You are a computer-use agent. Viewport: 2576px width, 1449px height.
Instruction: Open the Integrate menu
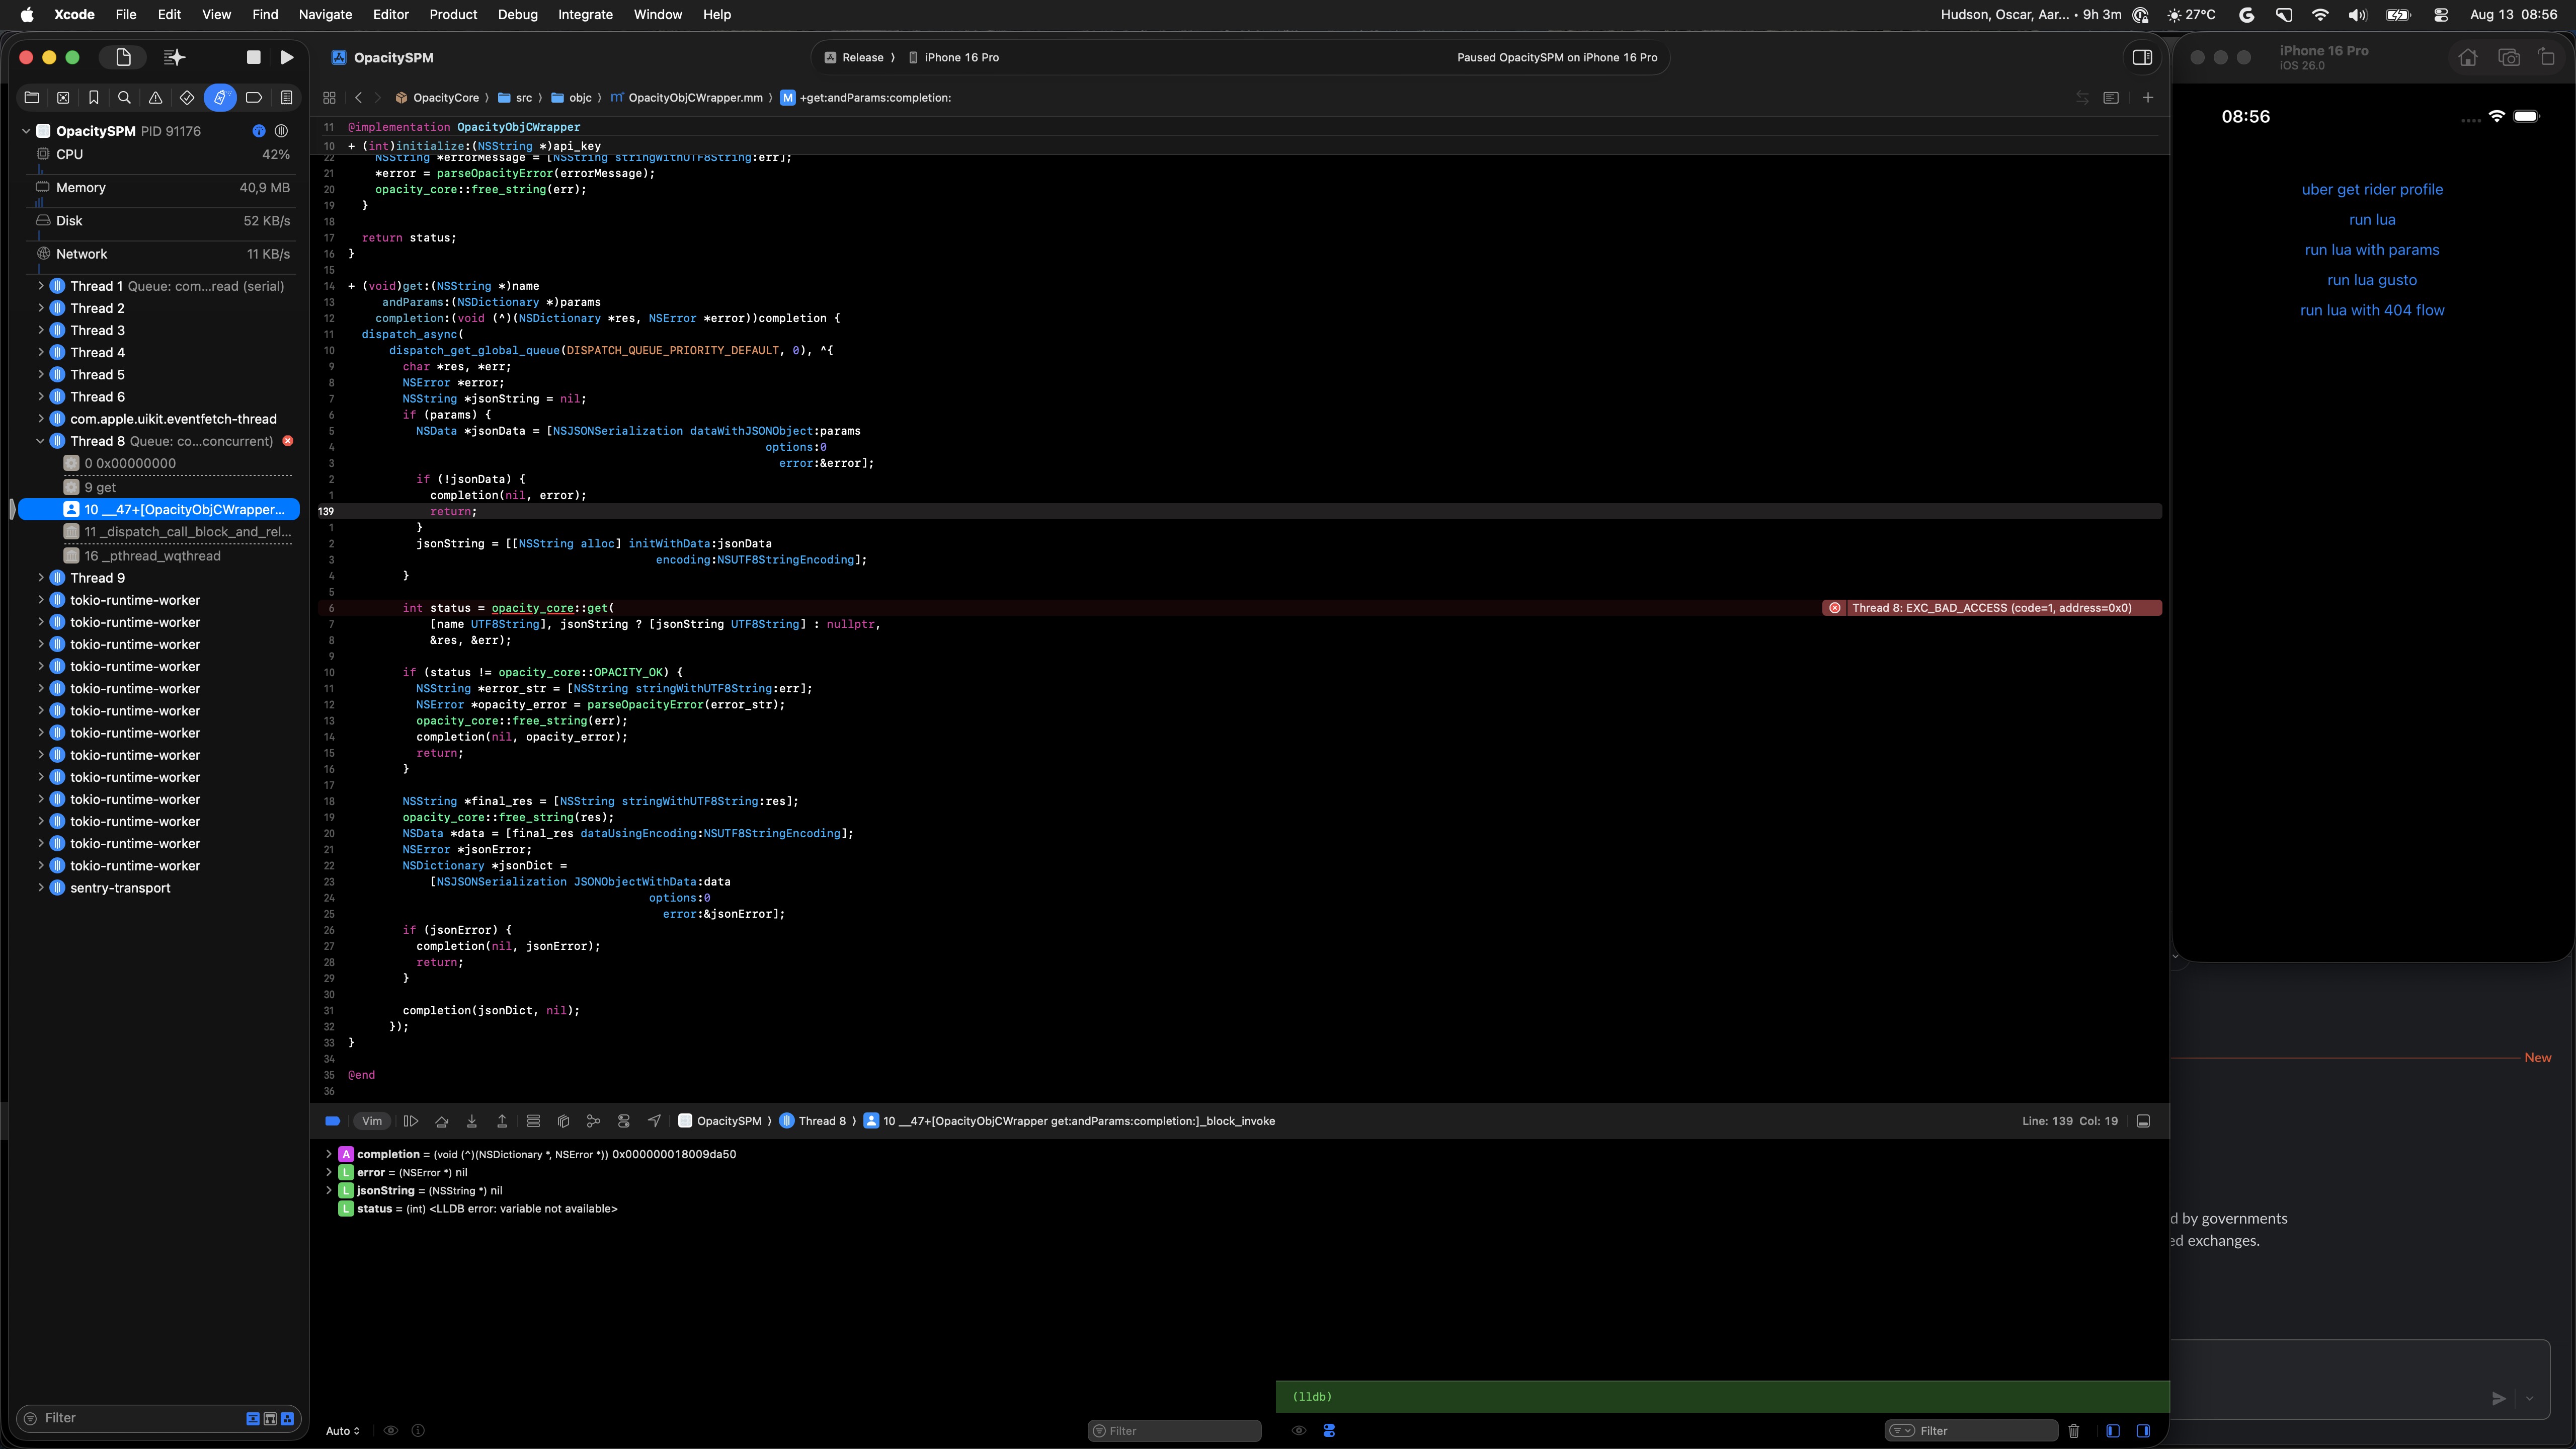[585, 14]
